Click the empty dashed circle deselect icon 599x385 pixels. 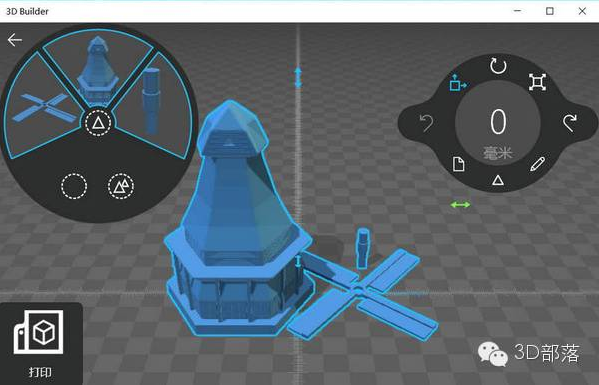tap(74, 186)
